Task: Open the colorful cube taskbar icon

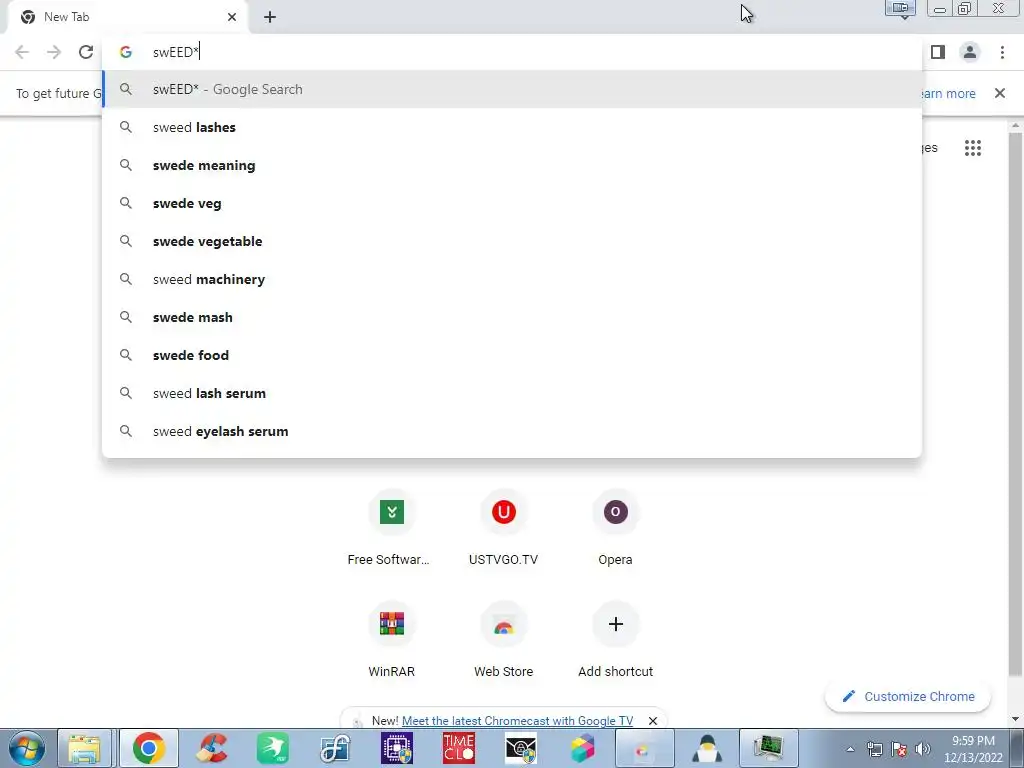Action: coord(583,748)
